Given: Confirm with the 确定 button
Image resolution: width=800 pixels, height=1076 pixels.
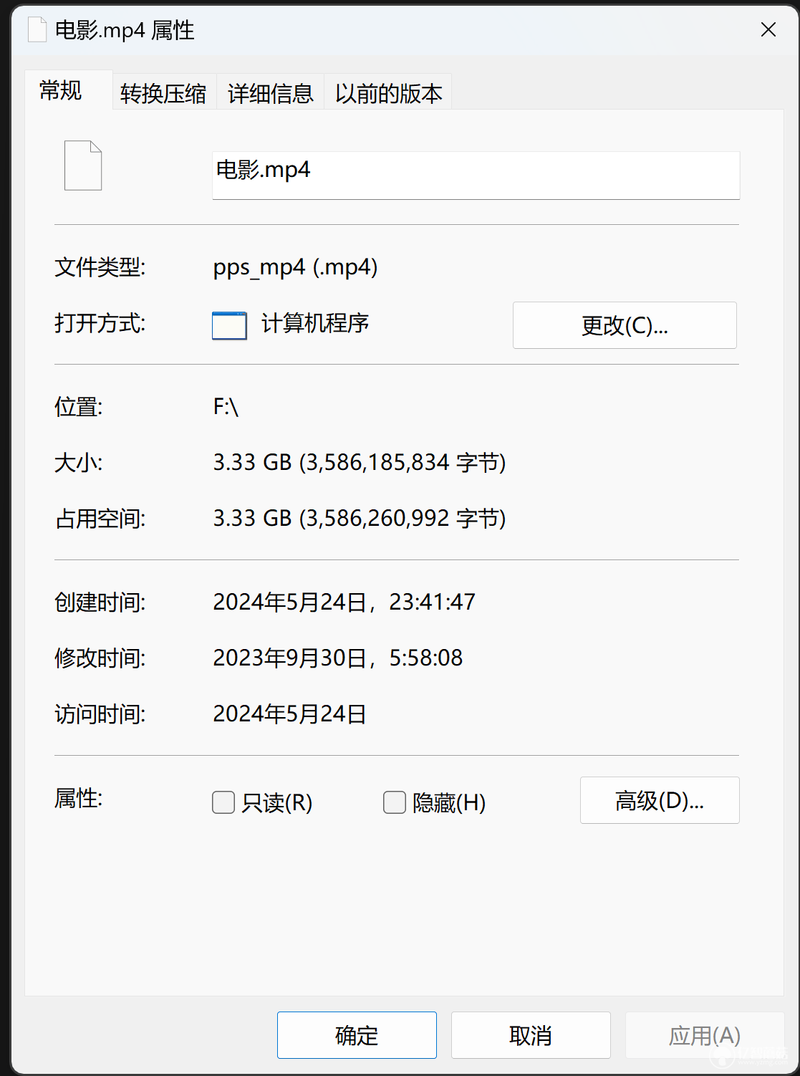Looking at the screenshot, I should coord(357,1035).
